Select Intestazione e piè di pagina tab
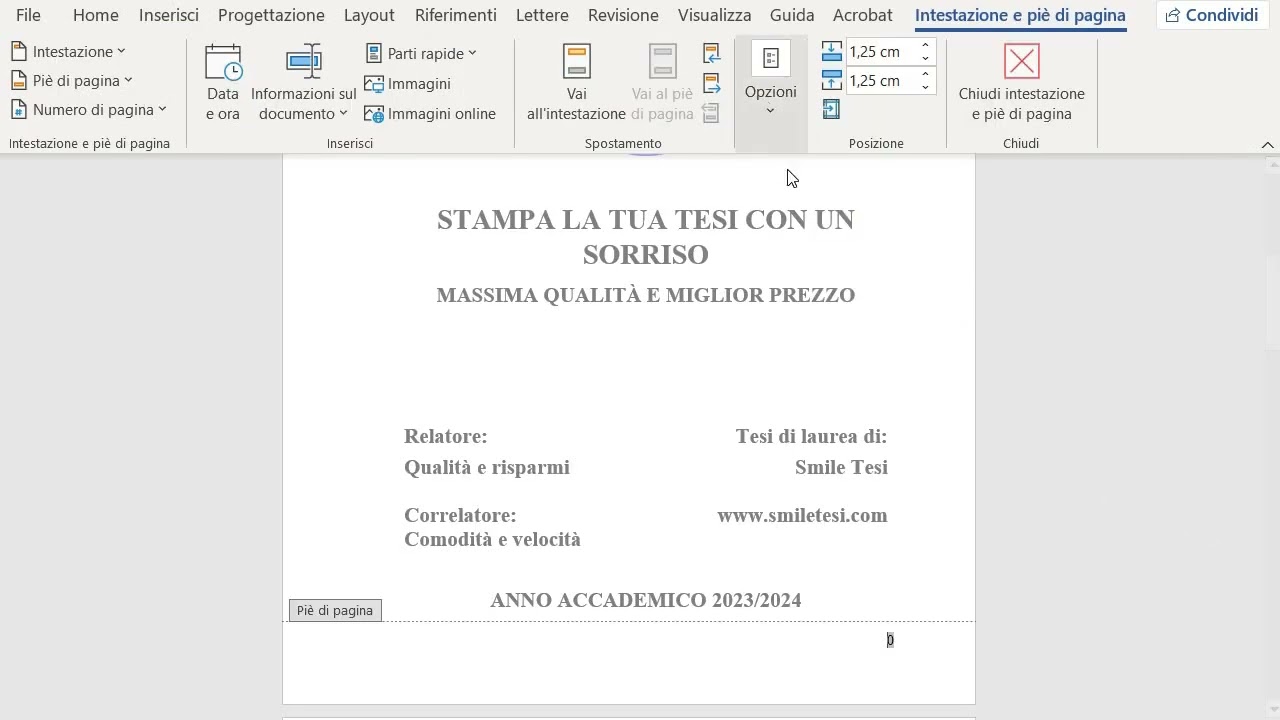 [x=1020, y=15]
